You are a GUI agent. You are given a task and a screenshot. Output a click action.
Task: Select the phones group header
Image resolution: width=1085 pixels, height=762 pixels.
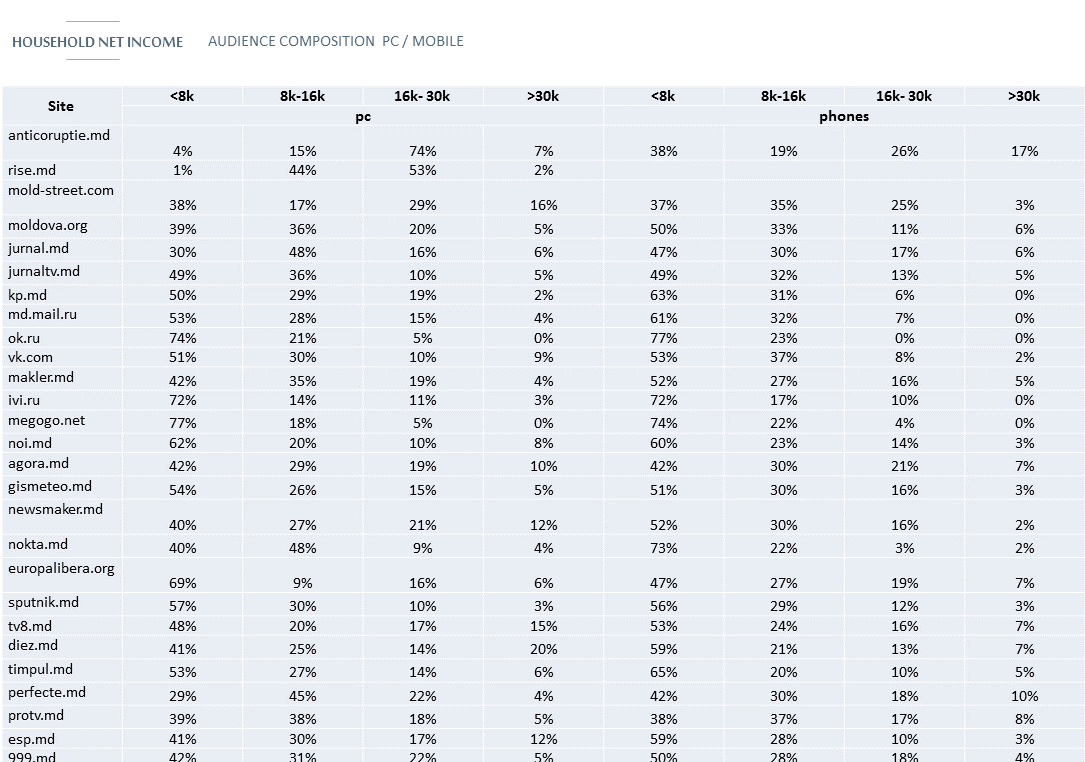point(843,116)
